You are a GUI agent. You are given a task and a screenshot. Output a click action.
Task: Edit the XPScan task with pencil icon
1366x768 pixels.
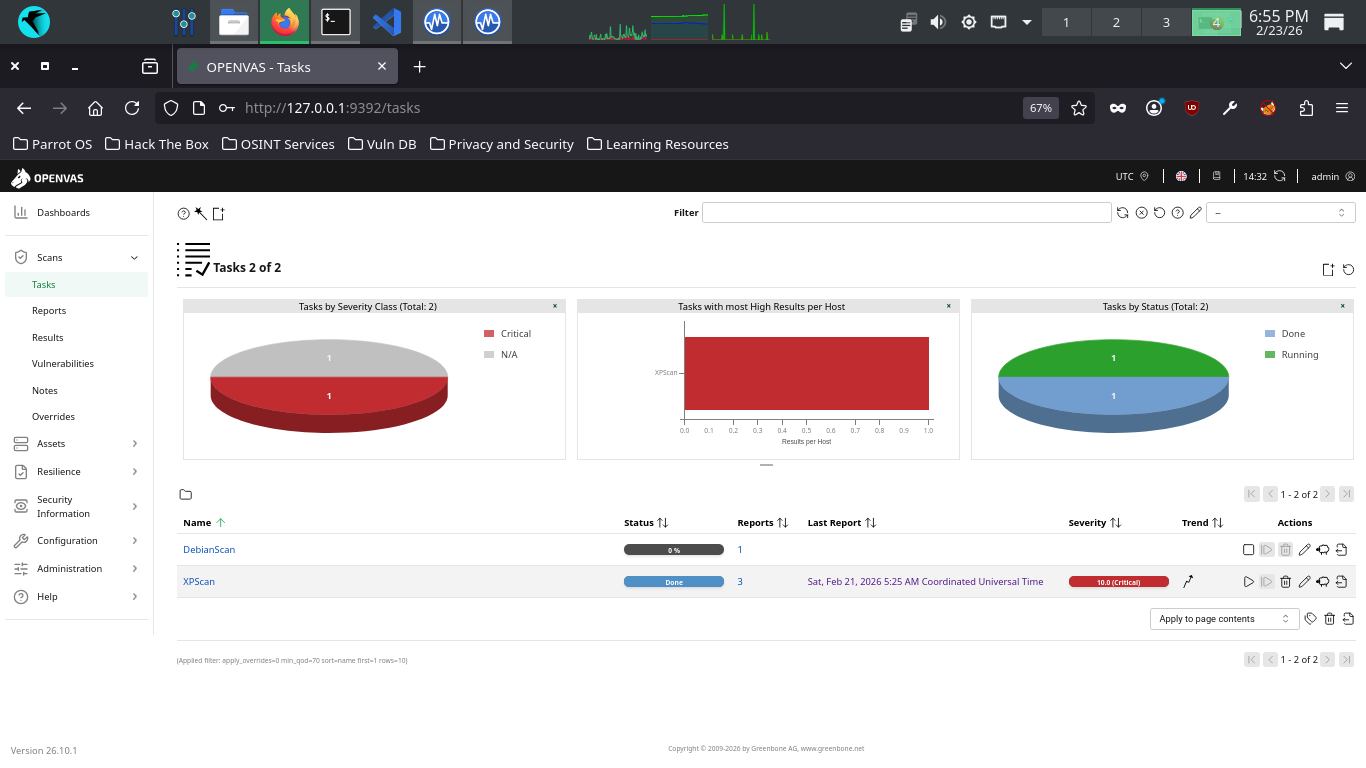(1304, 582)
